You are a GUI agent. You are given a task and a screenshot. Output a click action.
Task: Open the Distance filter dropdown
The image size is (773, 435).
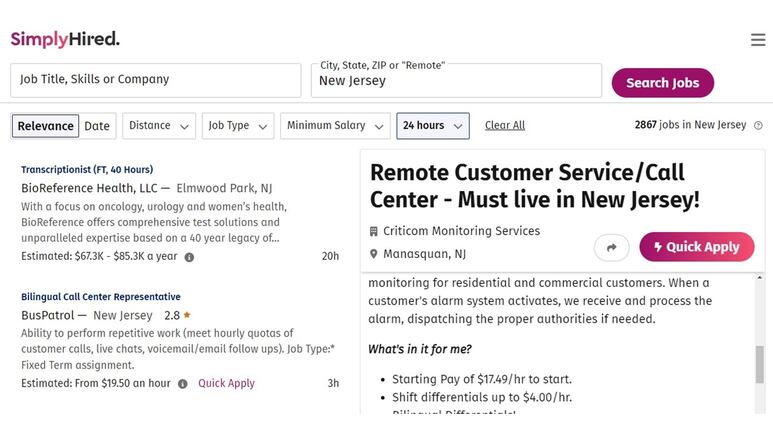(x=159, y=126)
